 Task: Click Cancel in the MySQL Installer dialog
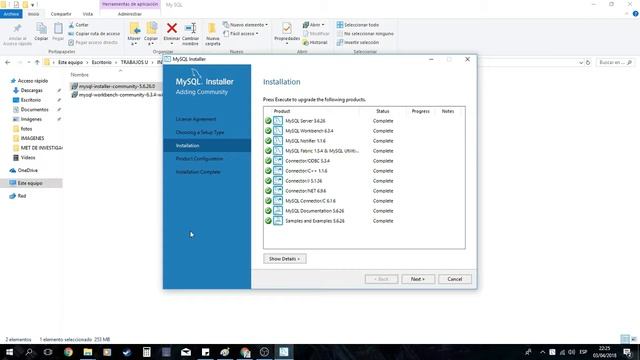point(454,279)
